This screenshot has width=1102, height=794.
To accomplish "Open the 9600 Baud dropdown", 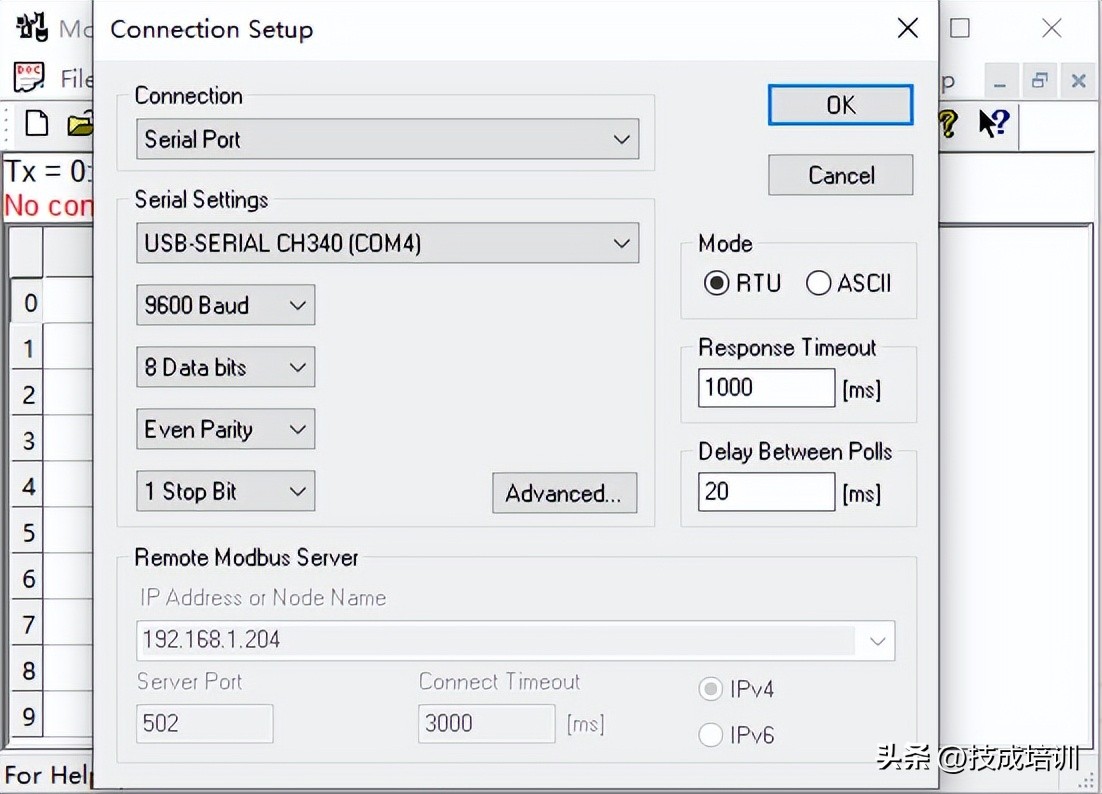I will pyautogui.click(x=225, y=305).
